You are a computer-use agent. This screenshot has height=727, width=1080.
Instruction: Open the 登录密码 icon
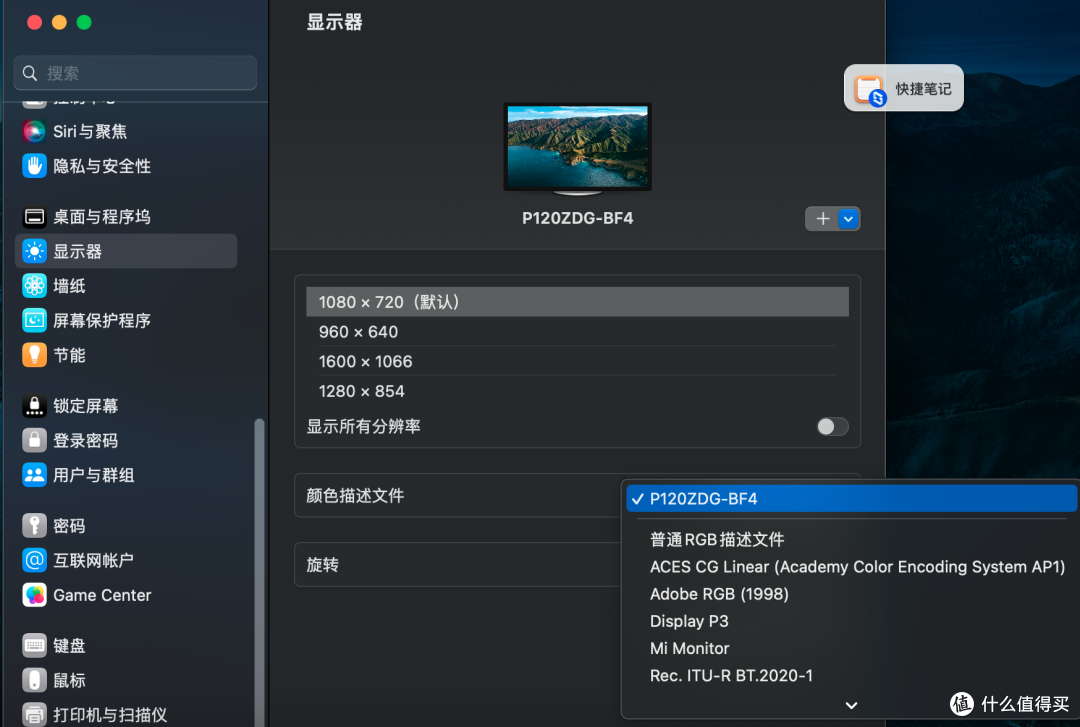pos(34,440)
